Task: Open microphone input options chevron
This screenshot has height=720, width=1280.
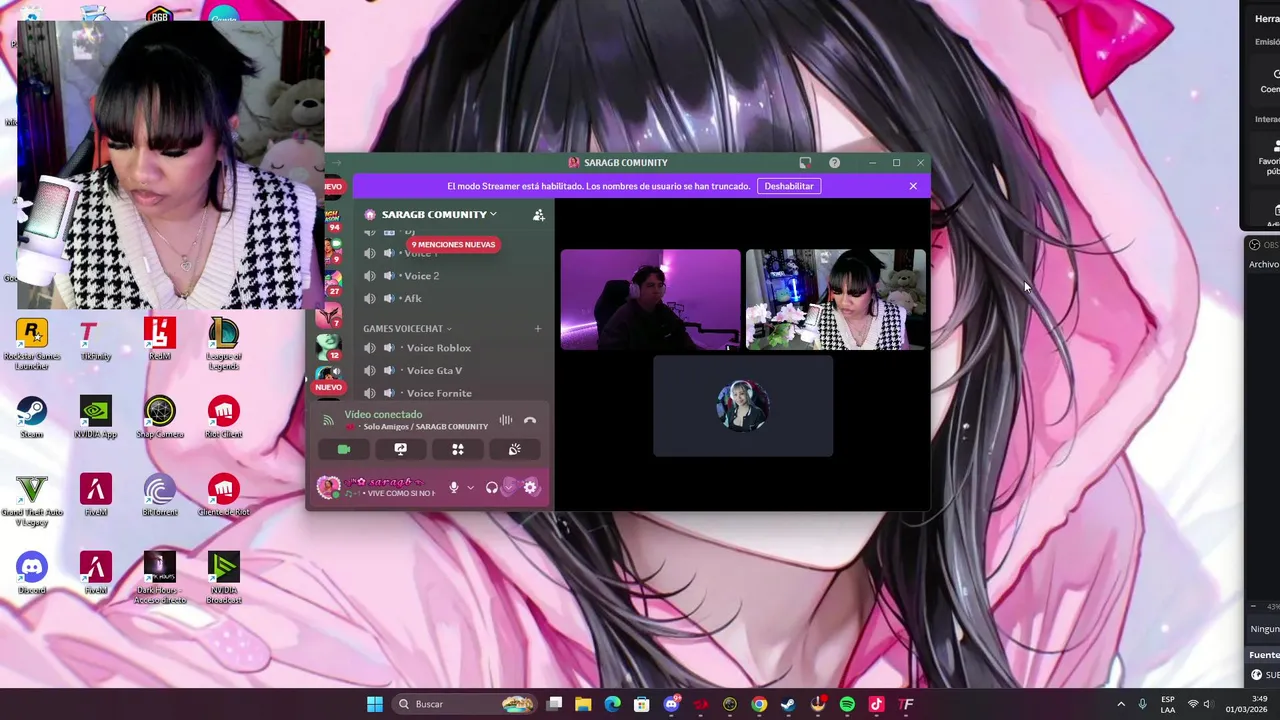Action: [x=470, y=487]
